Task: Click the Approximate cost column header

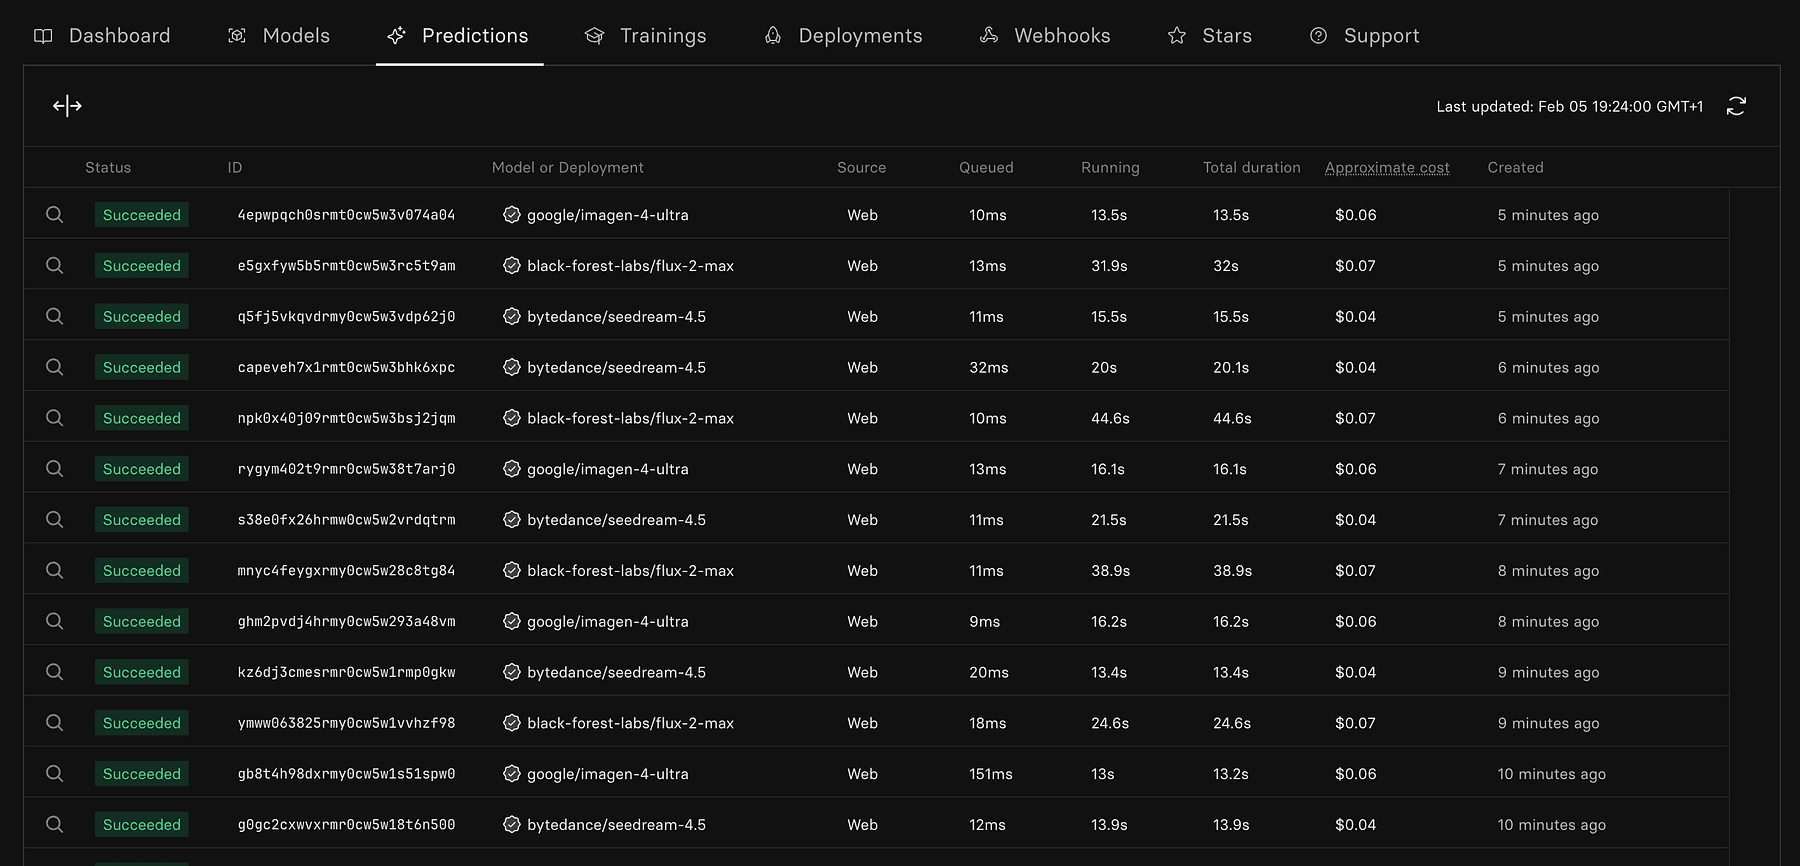Action: [x=1387, y=168]
